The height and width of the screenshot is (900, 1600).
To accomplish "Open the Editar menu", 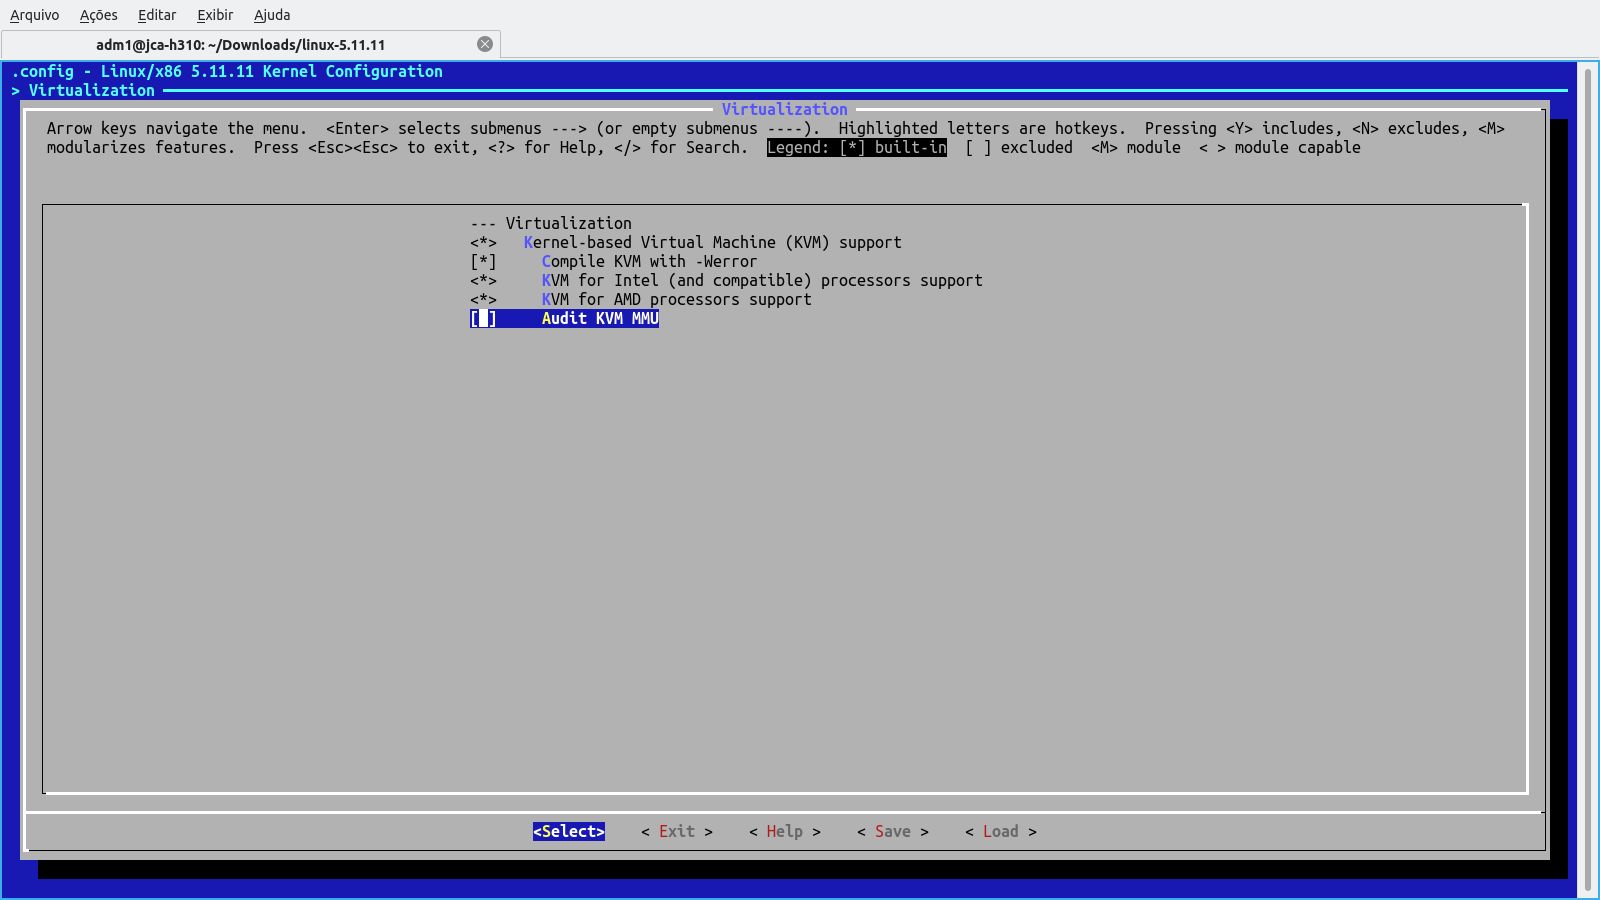I will point(157,15).
